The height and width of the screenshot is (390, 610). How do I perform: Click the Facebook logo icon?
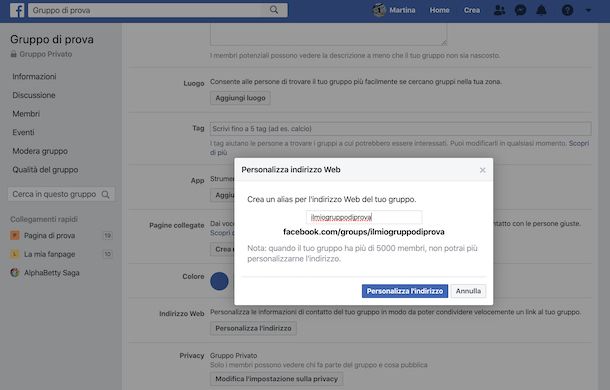coord(17,10)
